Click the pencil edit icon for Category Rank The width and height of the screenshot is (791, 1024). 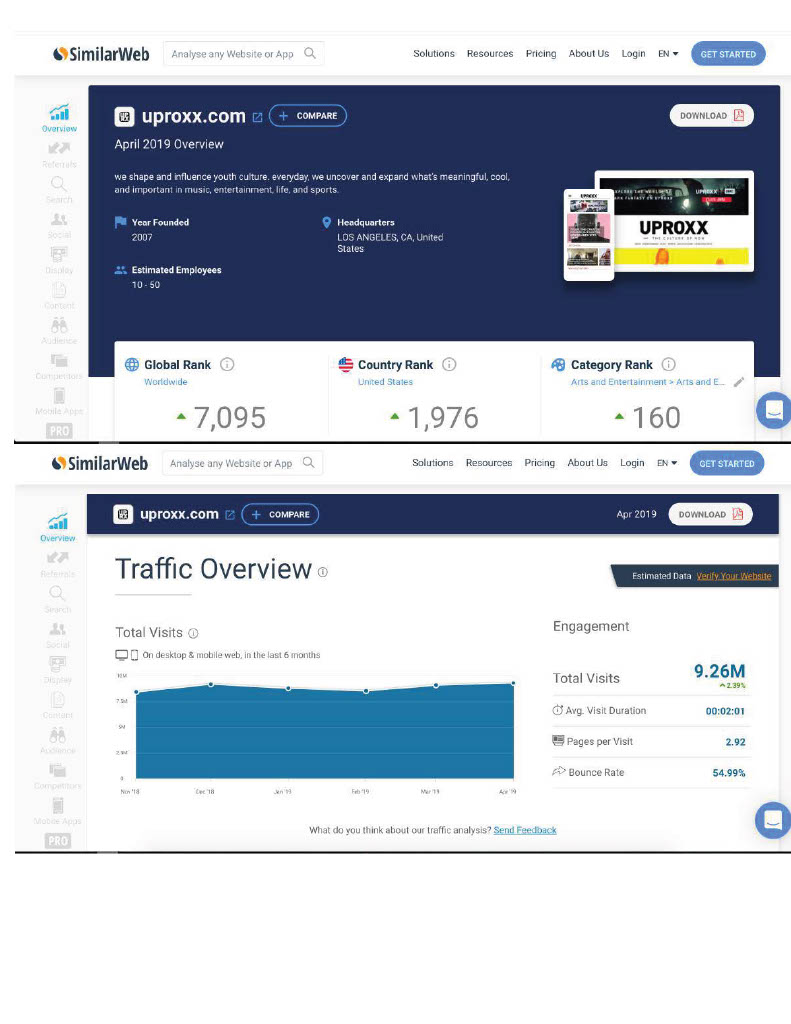click(x=739, y=382)
